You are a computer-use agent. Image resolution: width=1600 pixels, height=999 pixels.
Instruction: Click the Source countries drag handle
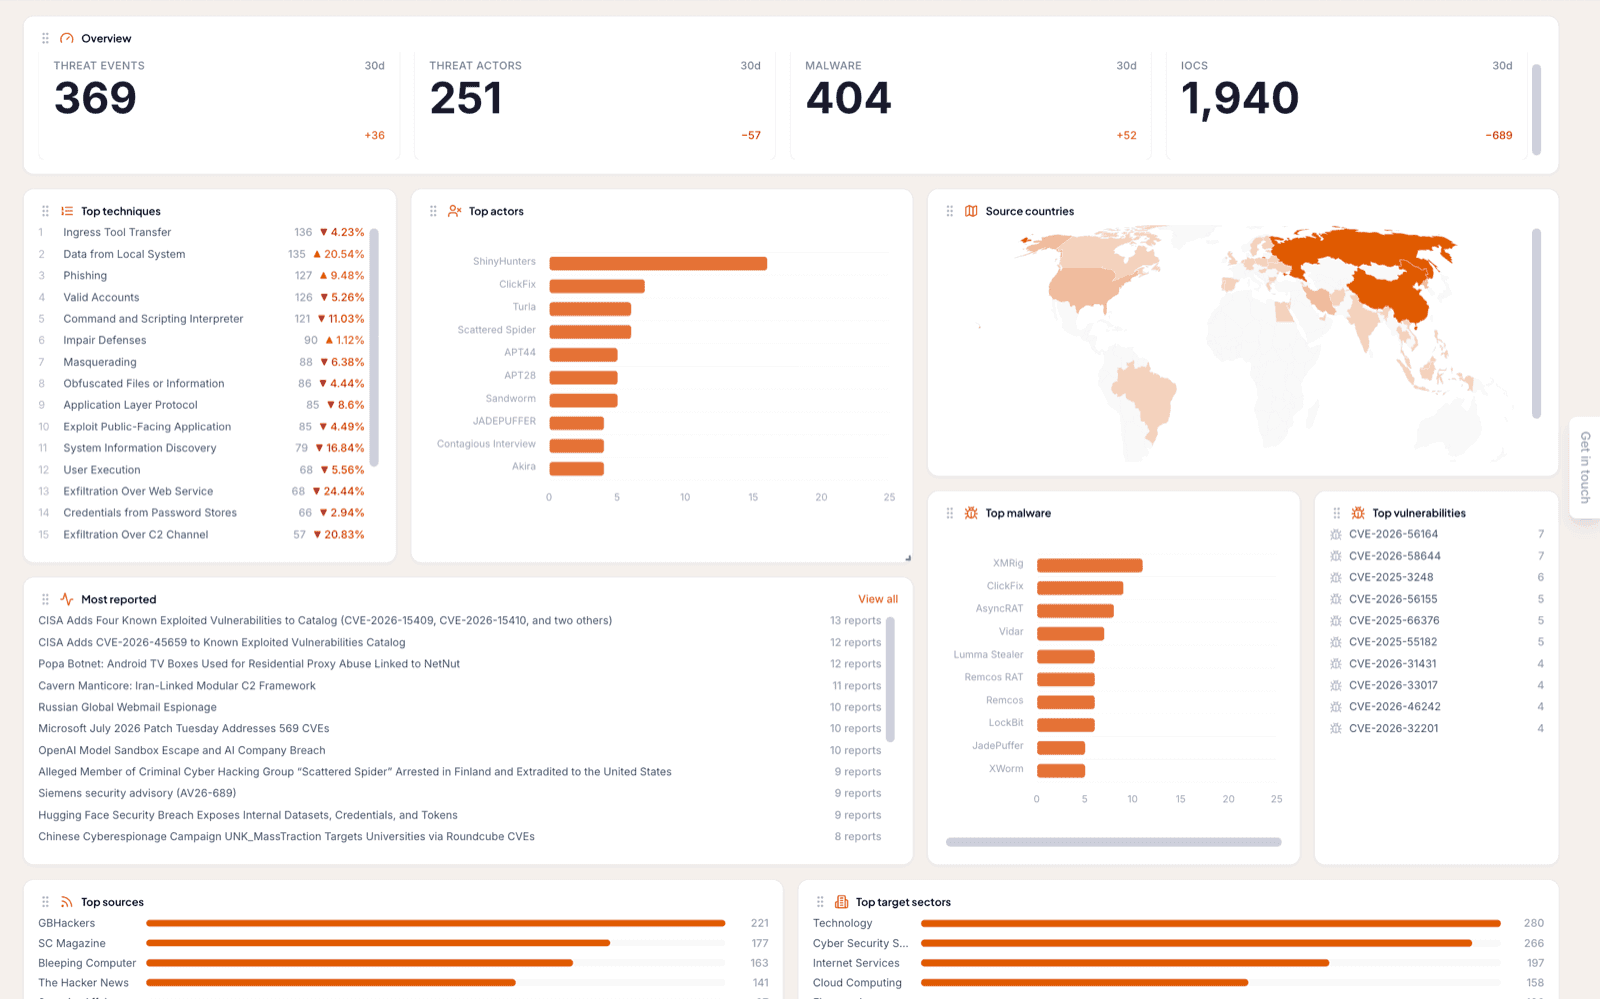pyautogui.click(x=950, y=211)
